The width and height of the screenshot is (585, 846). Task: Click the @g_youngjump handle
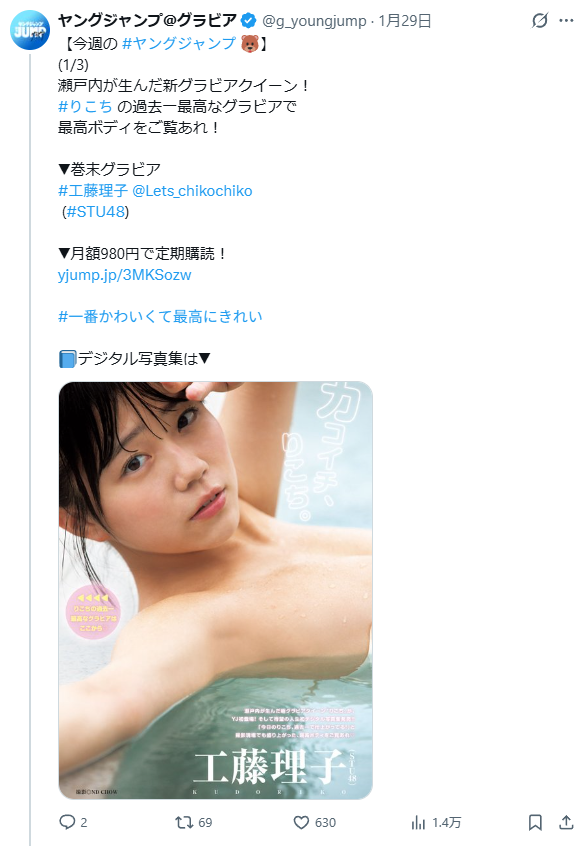tap(314, 21)
